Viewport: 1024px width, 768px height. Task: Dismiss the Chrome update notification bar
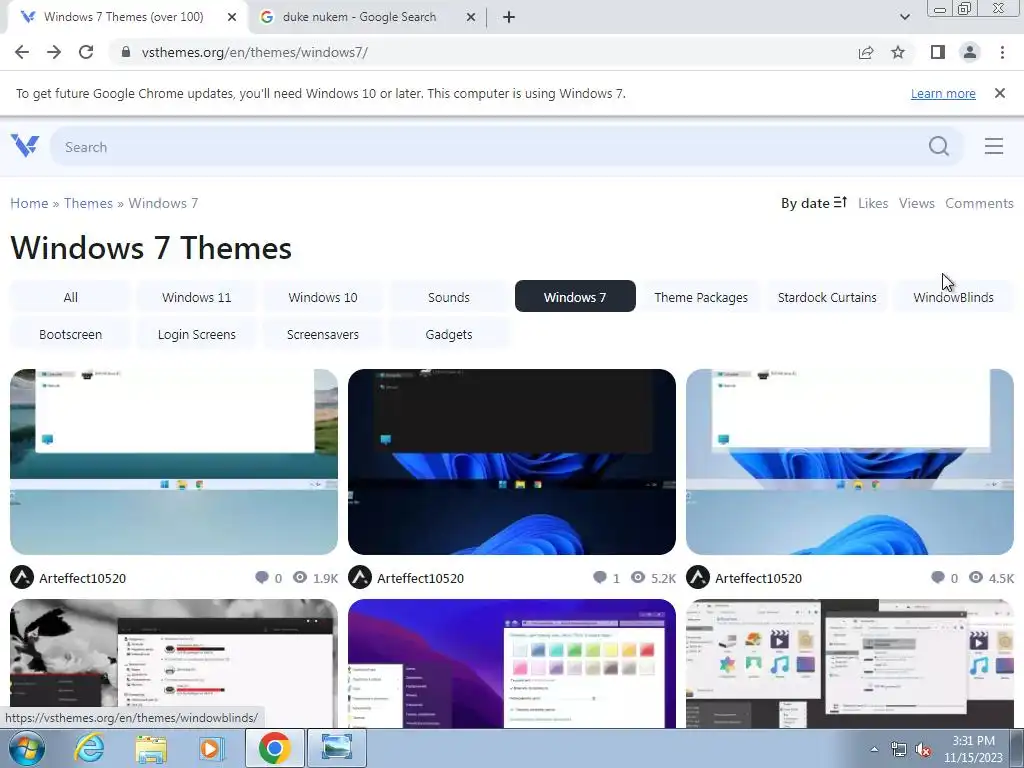tap(999, 93)
